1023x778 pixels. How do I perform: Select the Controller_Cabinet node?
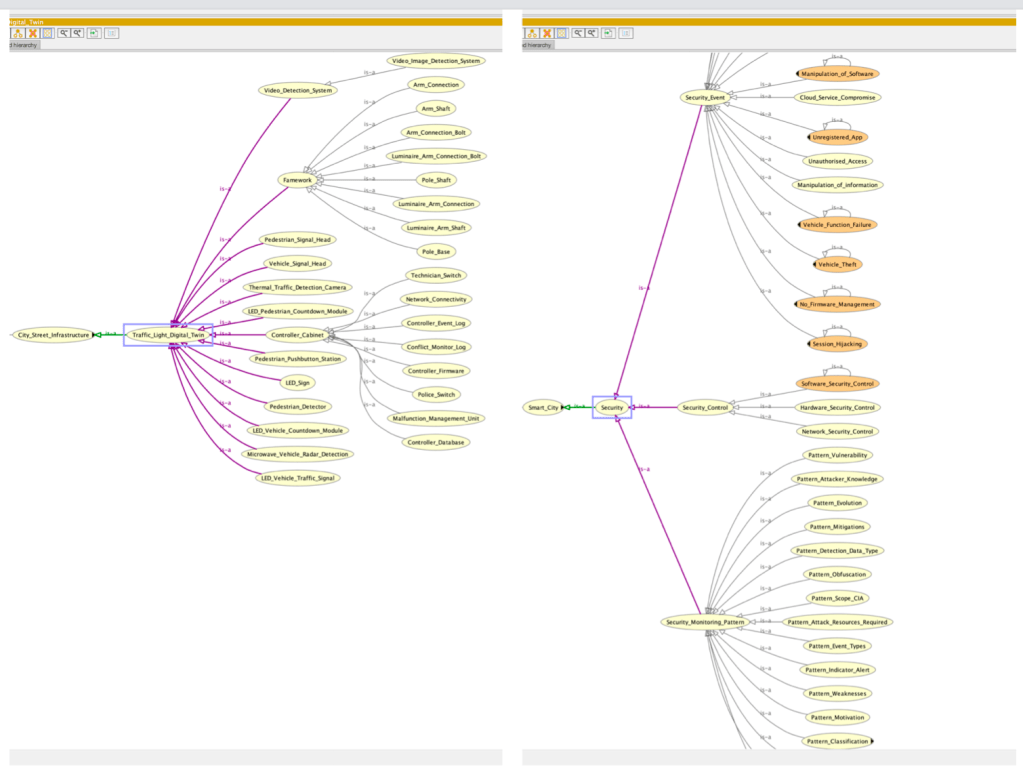tap(296, 335)
